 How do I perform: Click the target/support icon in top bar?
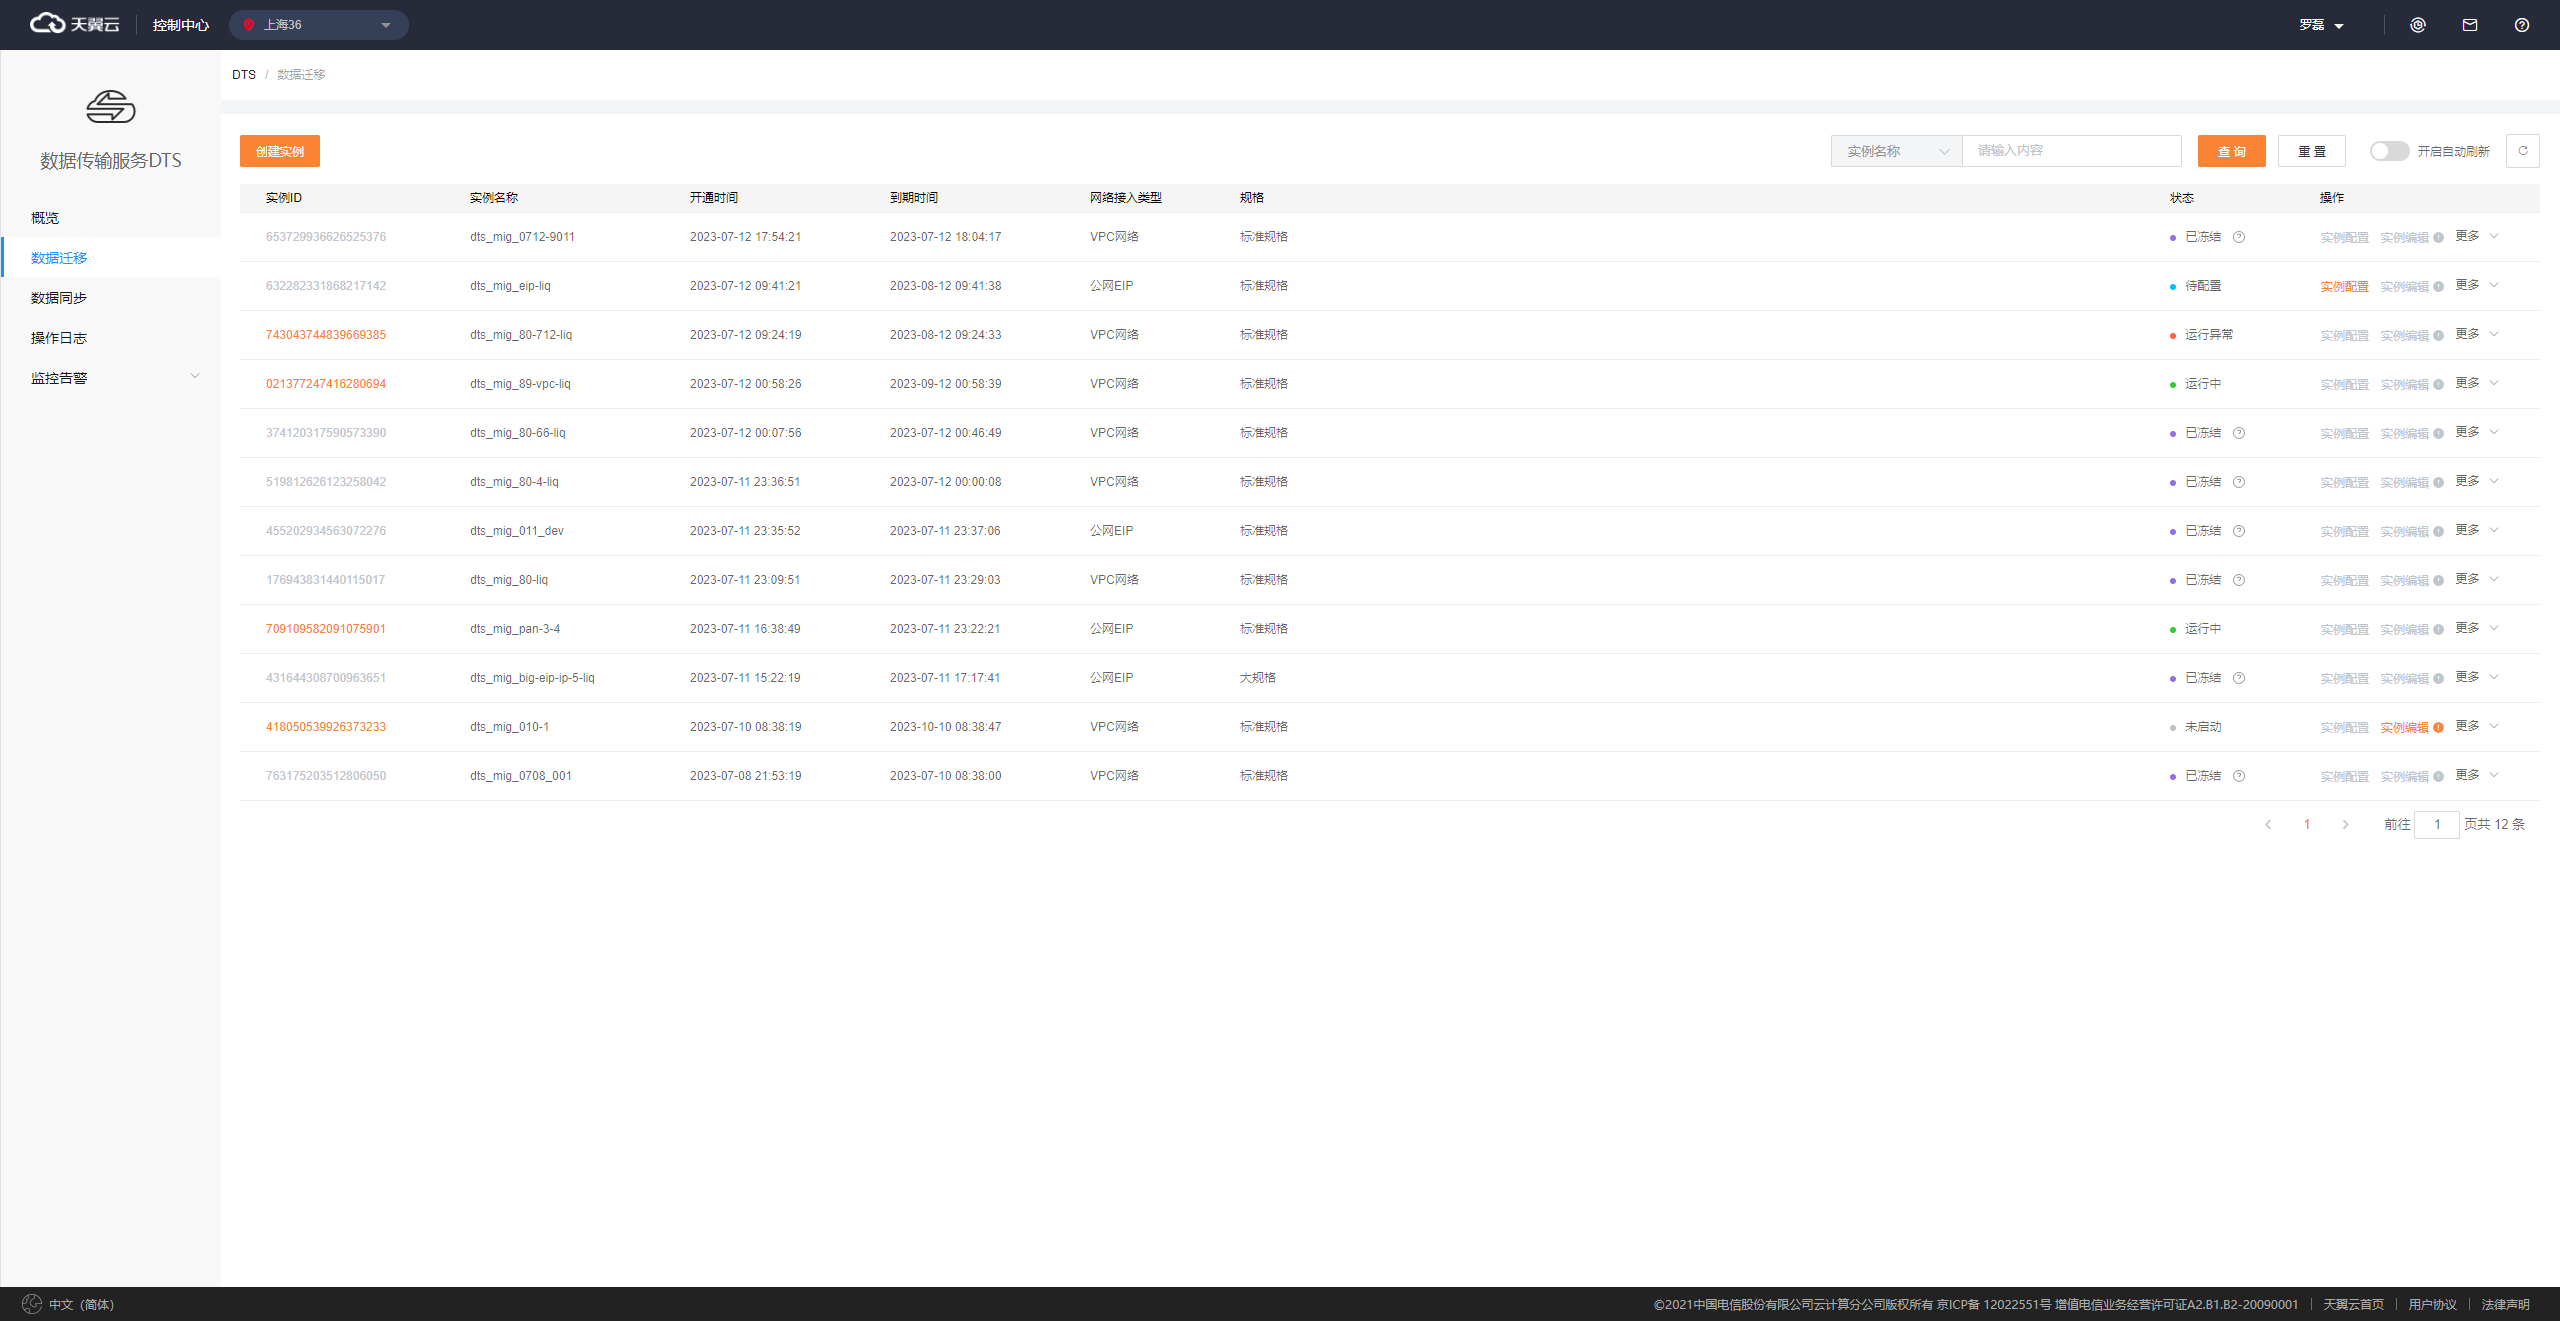pos(2417,25)
